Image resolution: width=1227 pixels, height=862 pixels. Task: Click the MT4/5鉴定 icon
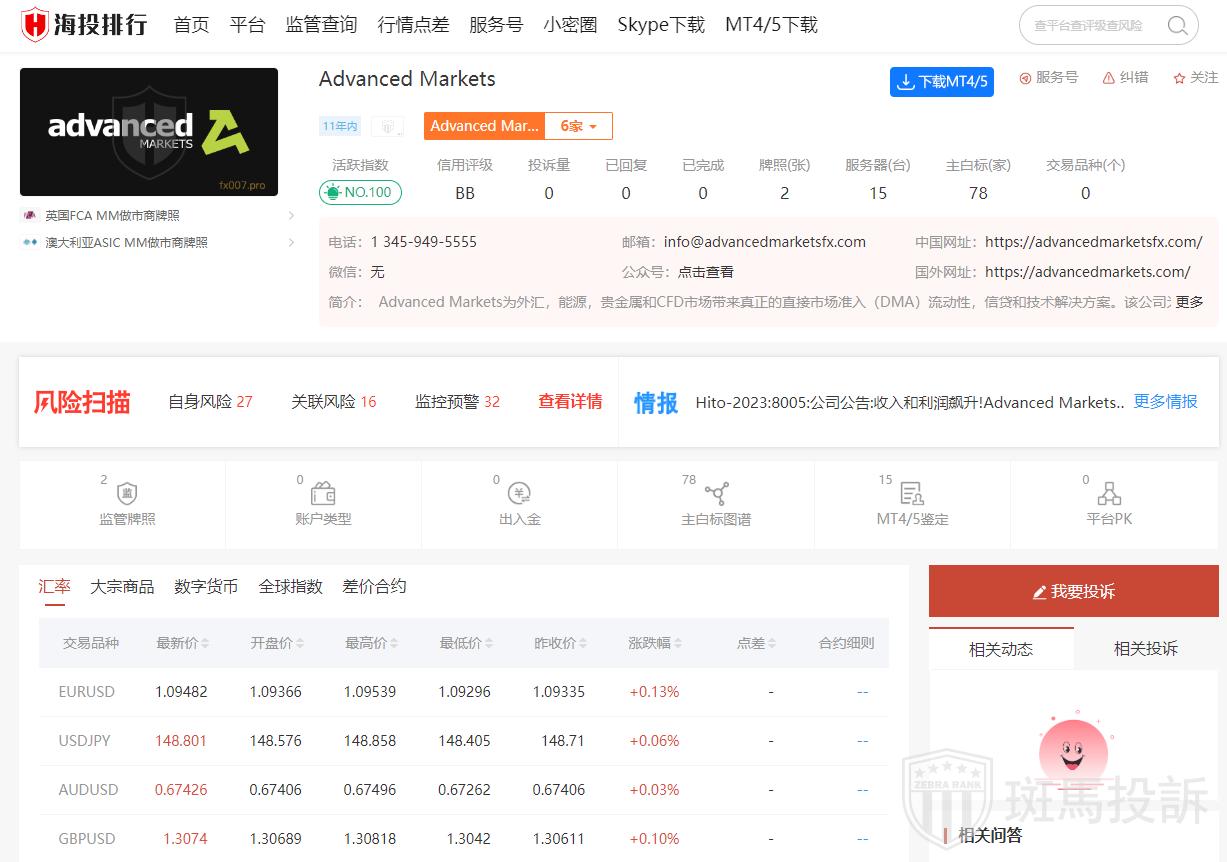(x=912, y=493)
